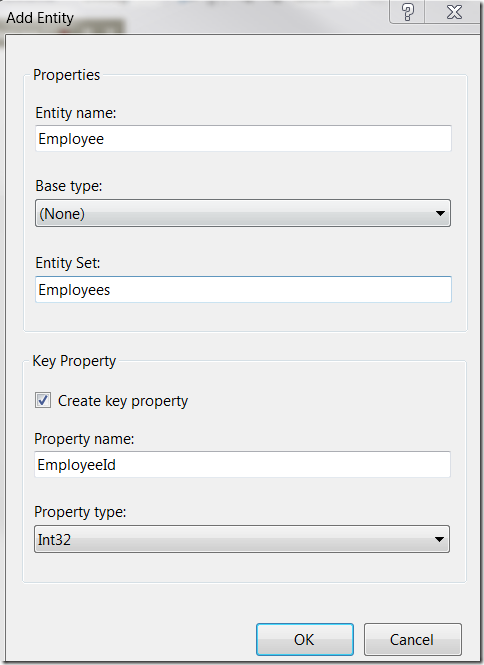
Task: Focus the Entity Set box showing Employees
Action: coord(243,289)
